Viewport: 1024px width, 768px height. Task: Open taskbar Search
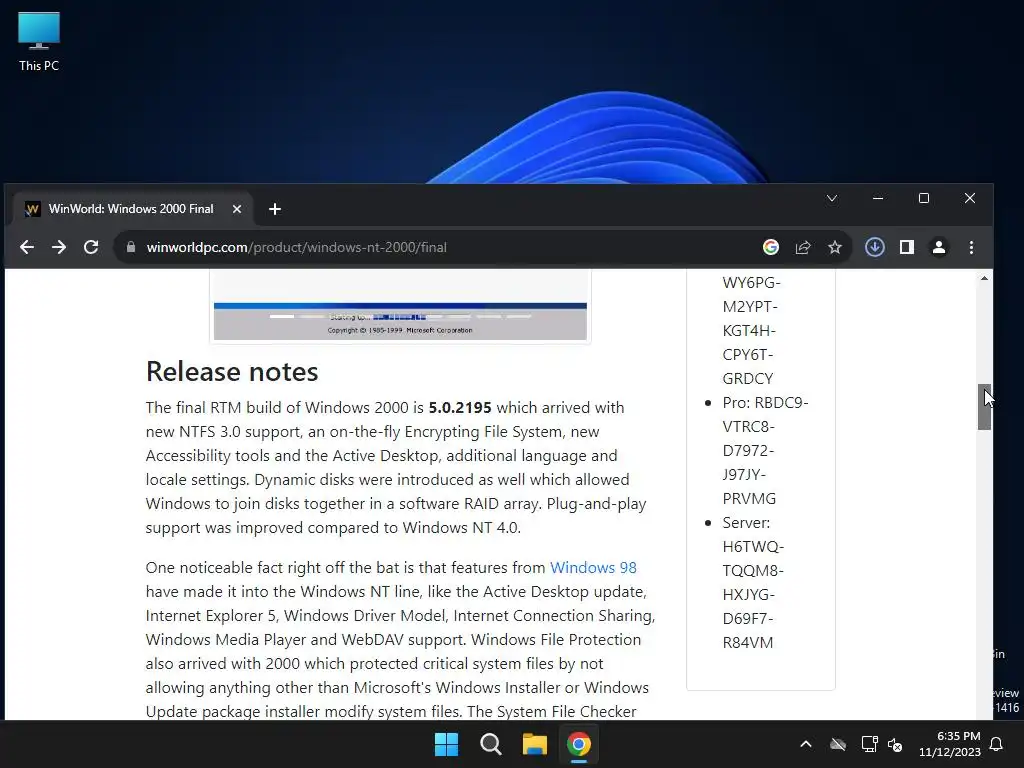[x=490, y=744]
